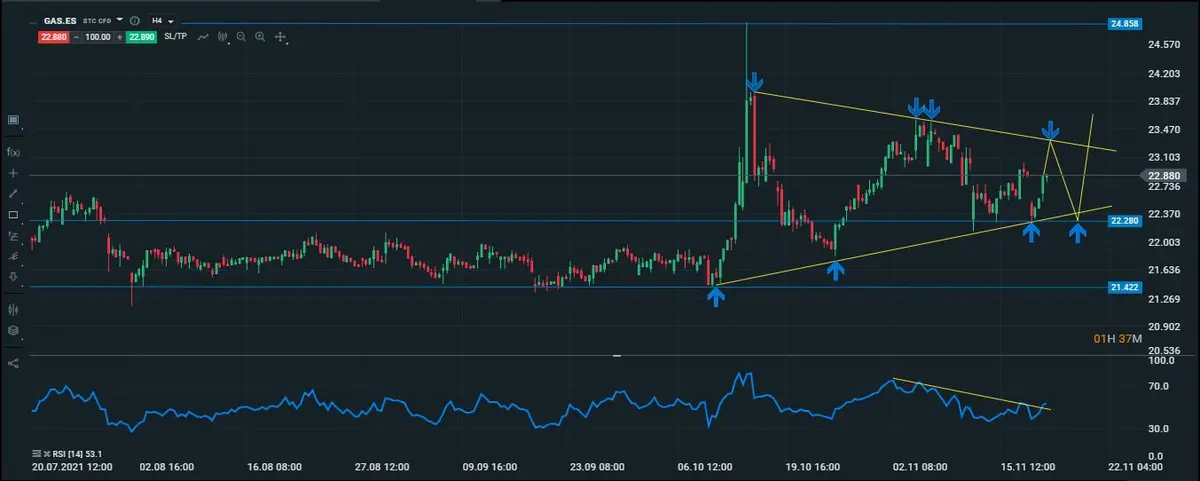
Task: Increase volume with plus button
Action: tap(119, 37)
